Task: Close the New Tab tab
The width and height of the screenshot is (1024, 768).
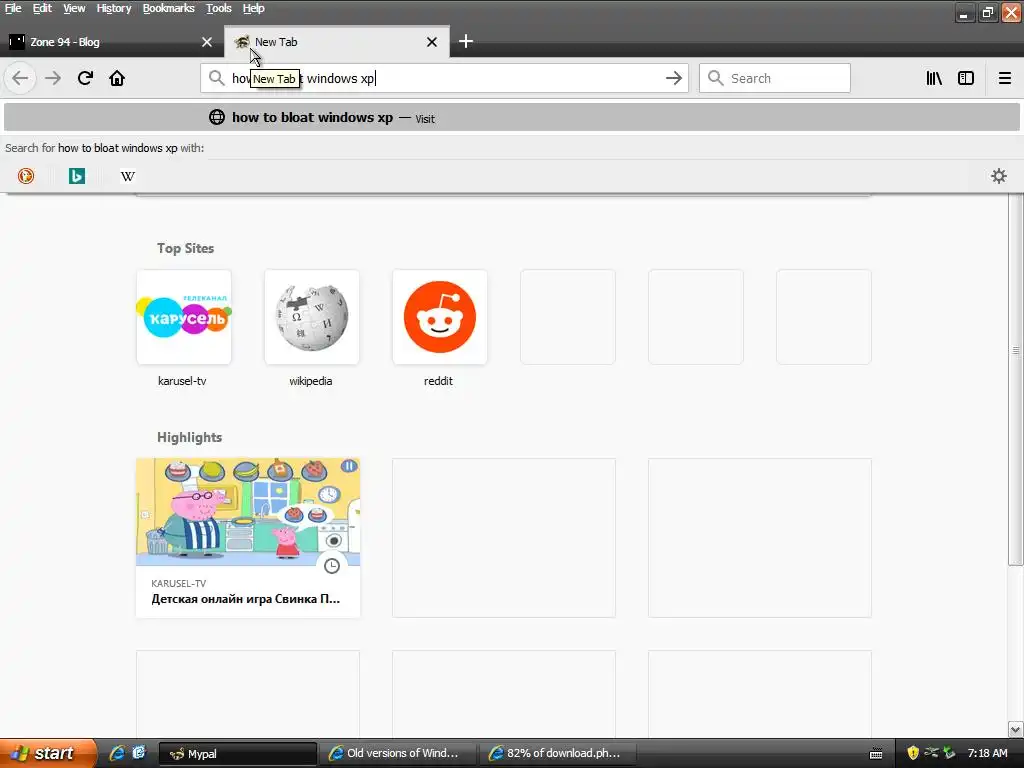Action: coord(432,42)
